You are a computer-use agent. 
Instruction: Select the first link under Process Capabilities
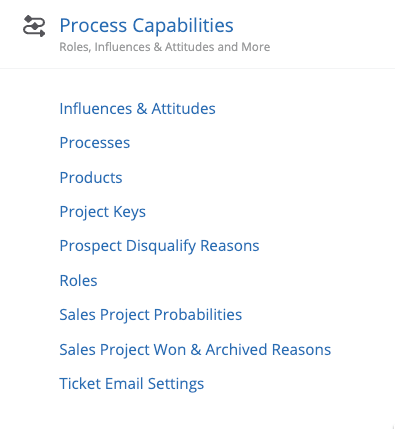(137, 109)
